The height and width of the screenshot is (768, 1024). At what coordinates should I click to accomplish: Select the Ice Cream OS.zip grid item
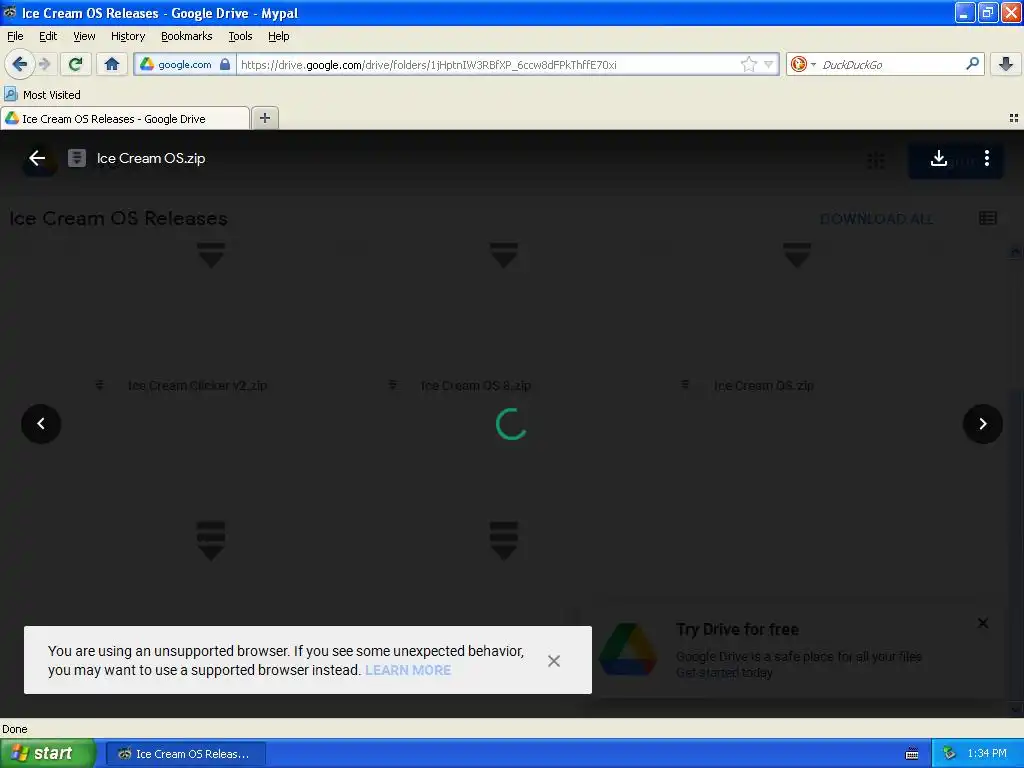763,385
